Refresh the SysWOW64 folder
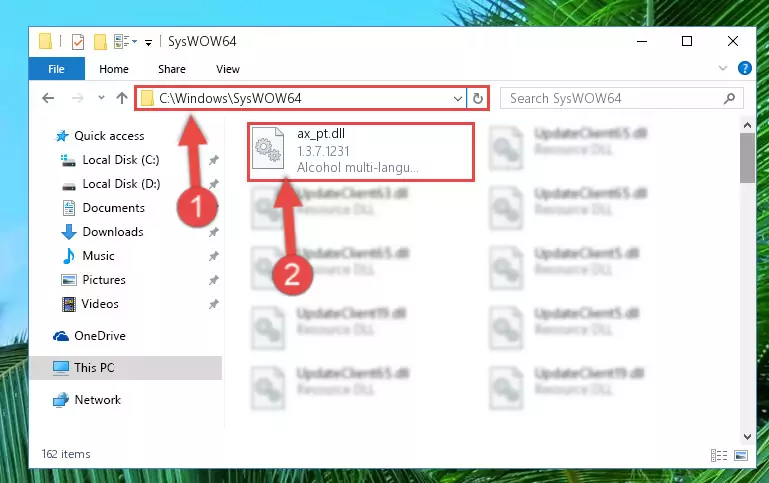The width and height of the screenshot is (769, 483). [x=478, y=99]
